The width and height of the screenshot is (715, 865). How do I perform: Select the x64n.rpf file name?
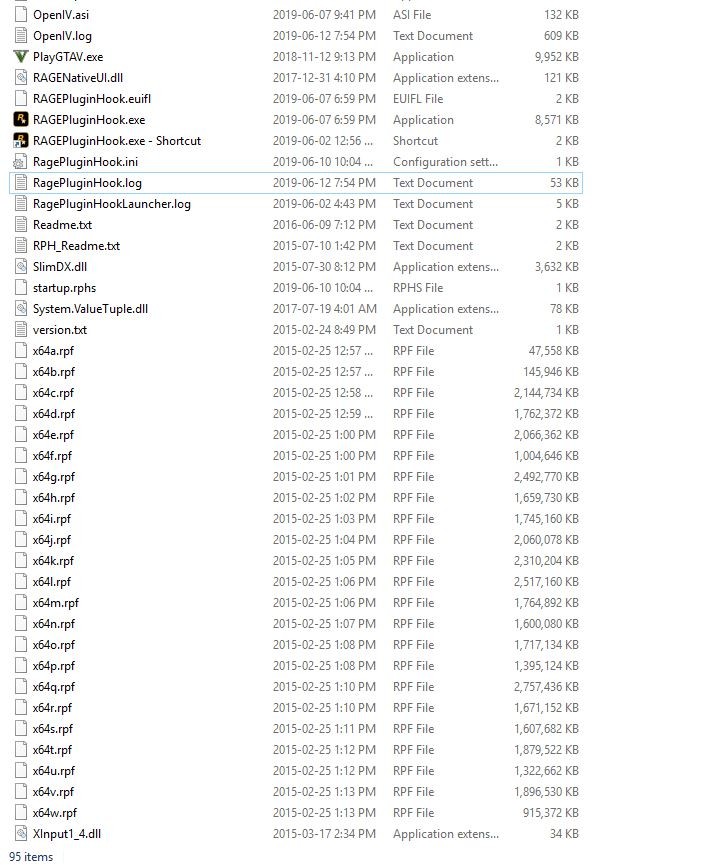click(x=53, y=623)
